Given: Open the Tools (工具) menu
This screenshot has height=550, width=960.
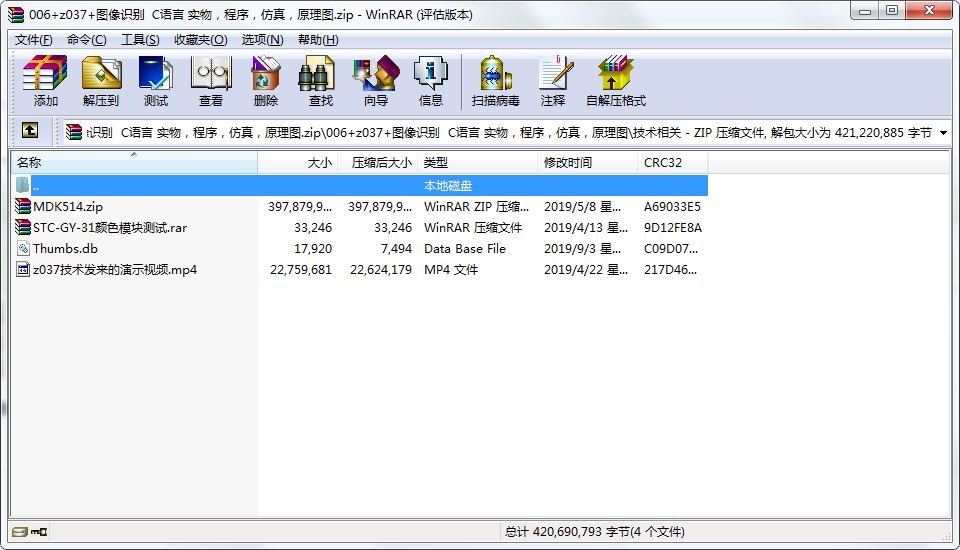Looking at the screenshot, I should click(x=140, y=40).
